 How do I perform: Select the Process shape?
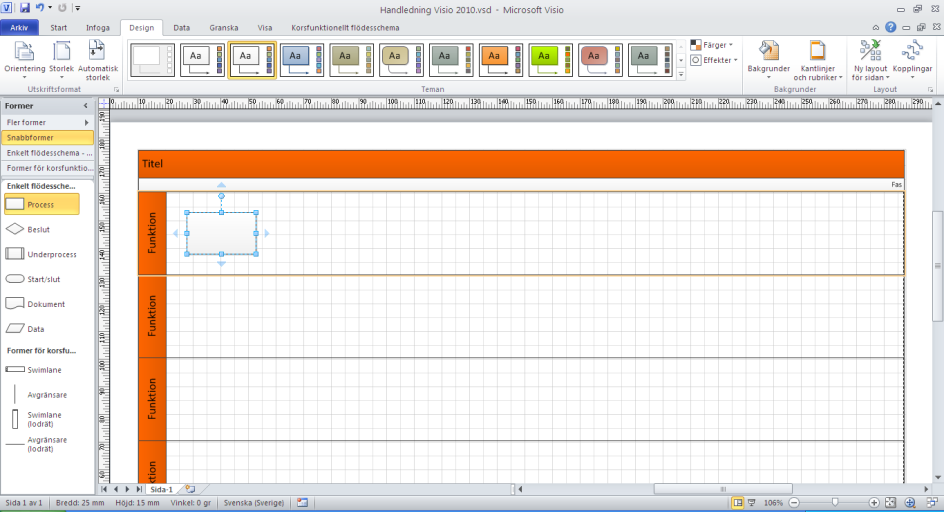coord(42,205)
